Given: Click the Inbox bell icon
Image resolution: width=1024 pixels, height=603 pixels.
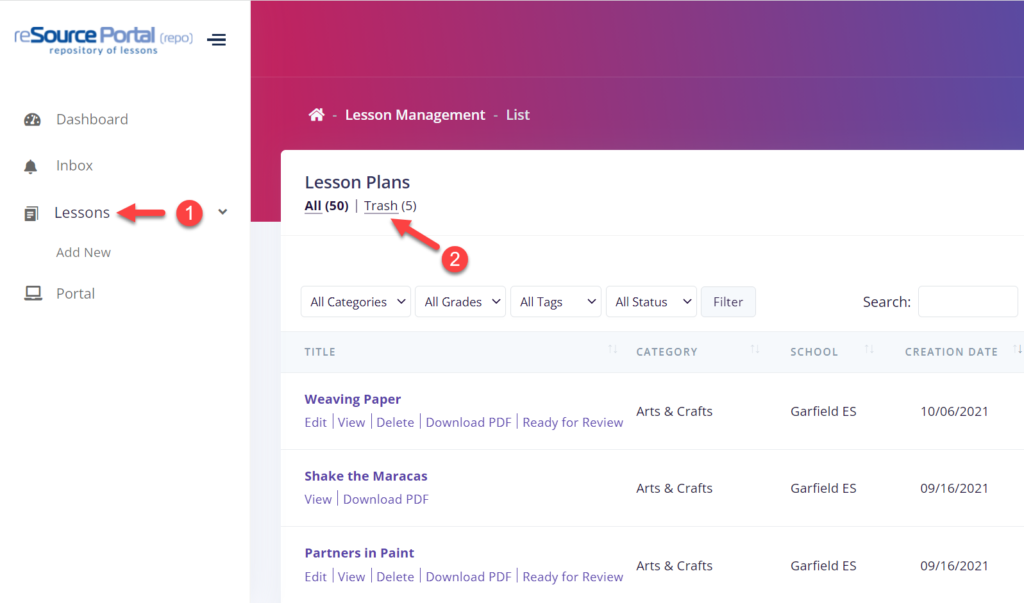Looking at the screenshot, I should pos(31,166).
